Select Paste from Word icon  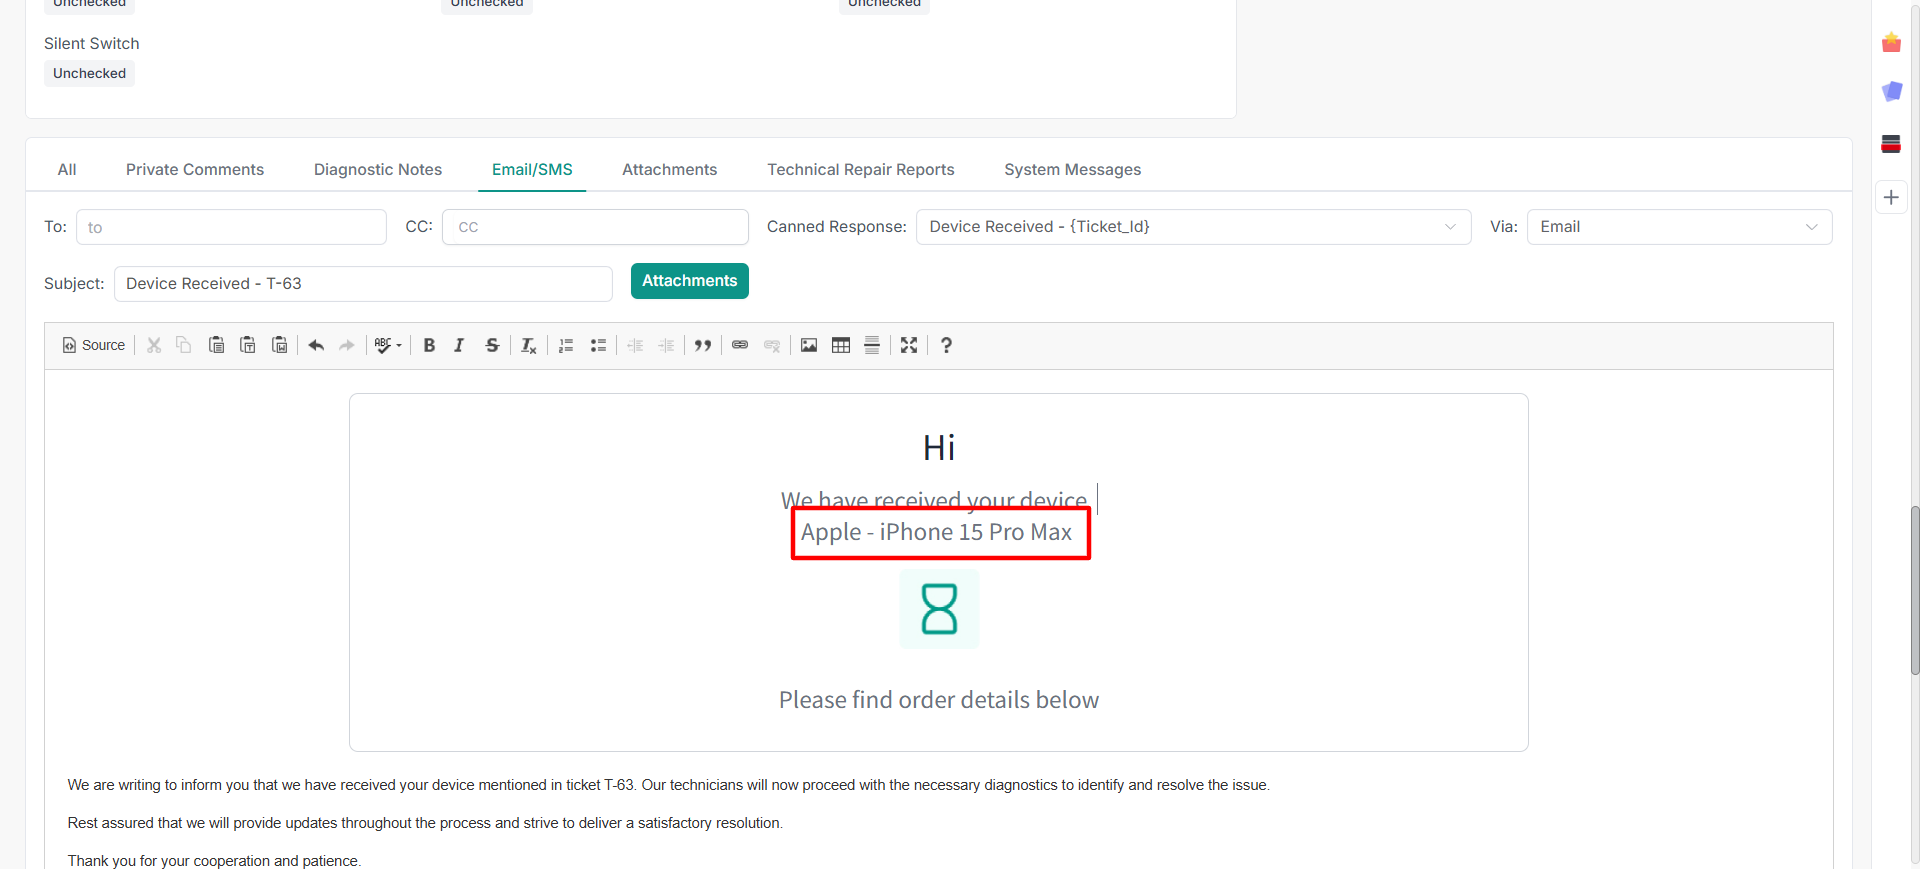pyautogui.click(x=280, y=345)
